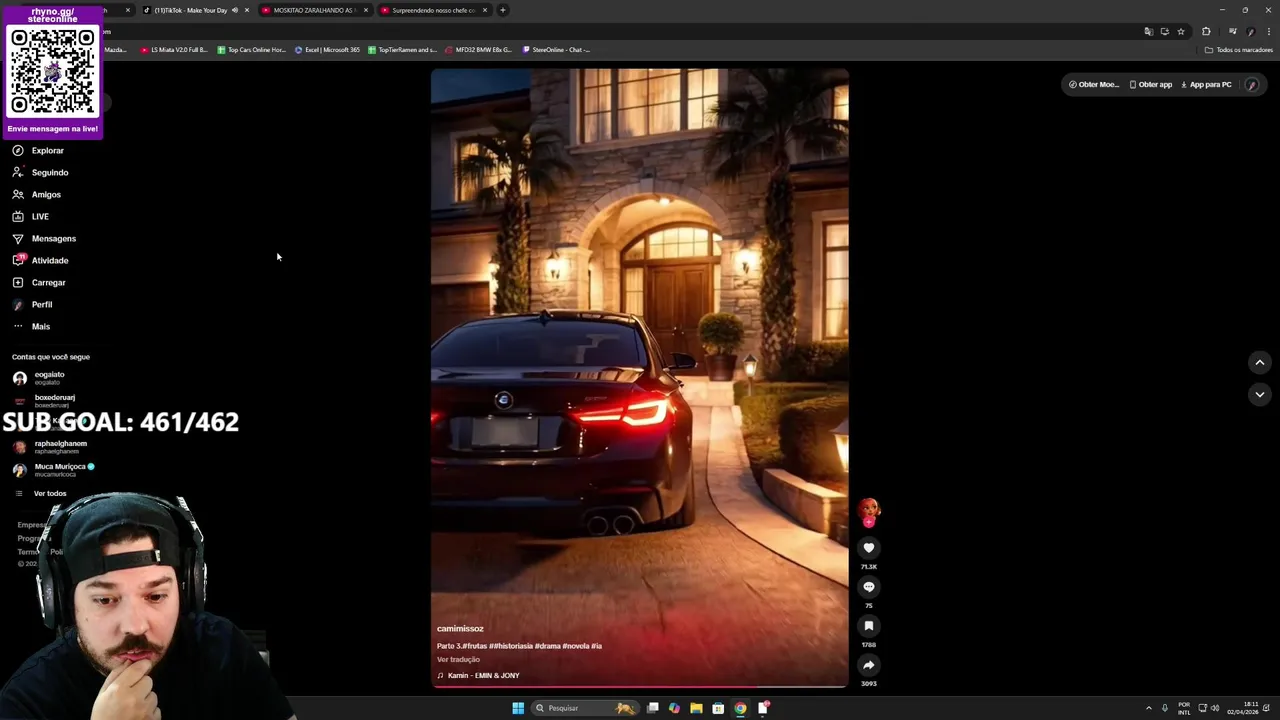The width and height of the screenshot is (1280, 720).
Task: Open File Explorer from taskbar
Action: [696, 708]
